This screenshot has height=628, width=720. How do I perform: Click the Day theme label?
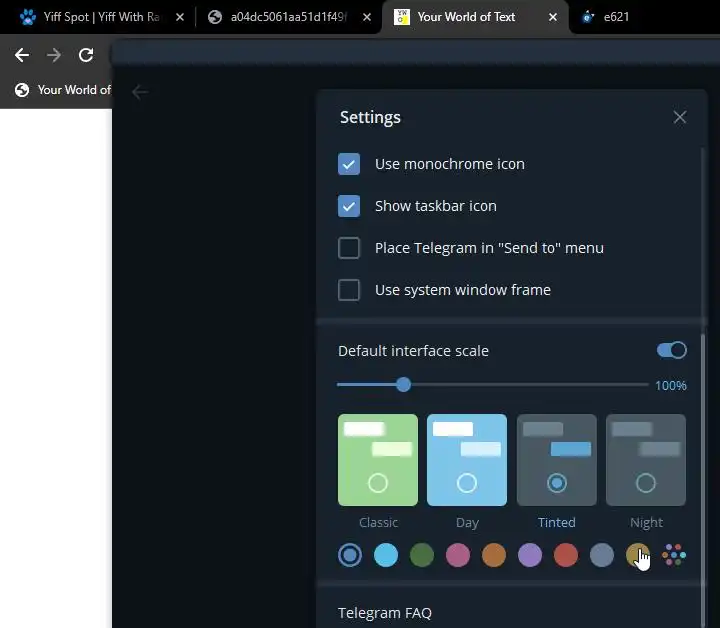(x=467, y=523)
